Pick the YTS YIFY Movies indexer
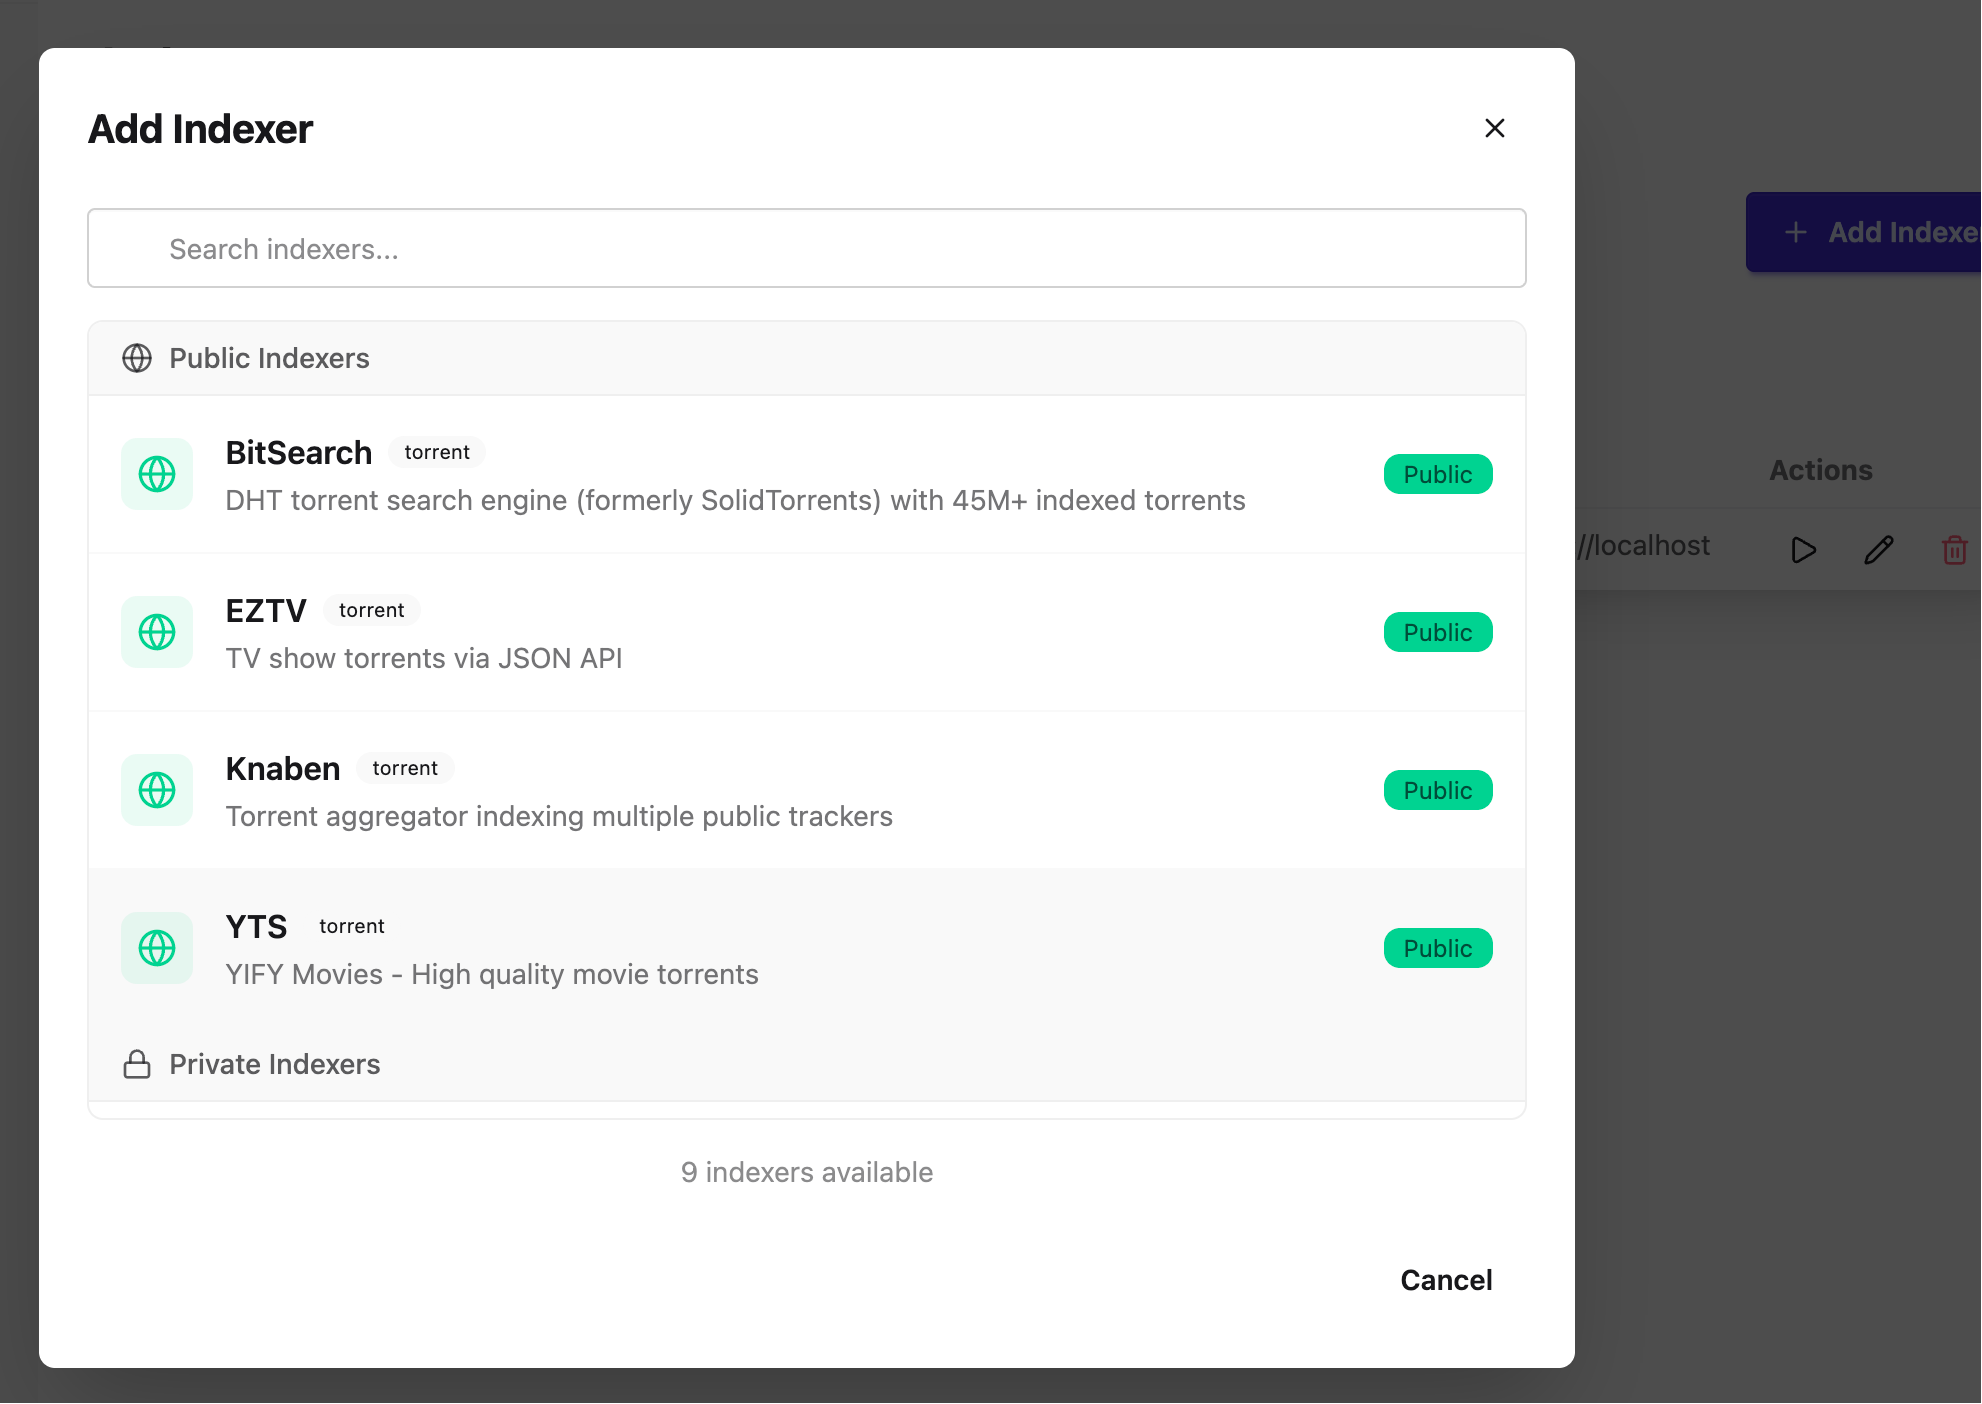1982x1404 pixels. 806,948
